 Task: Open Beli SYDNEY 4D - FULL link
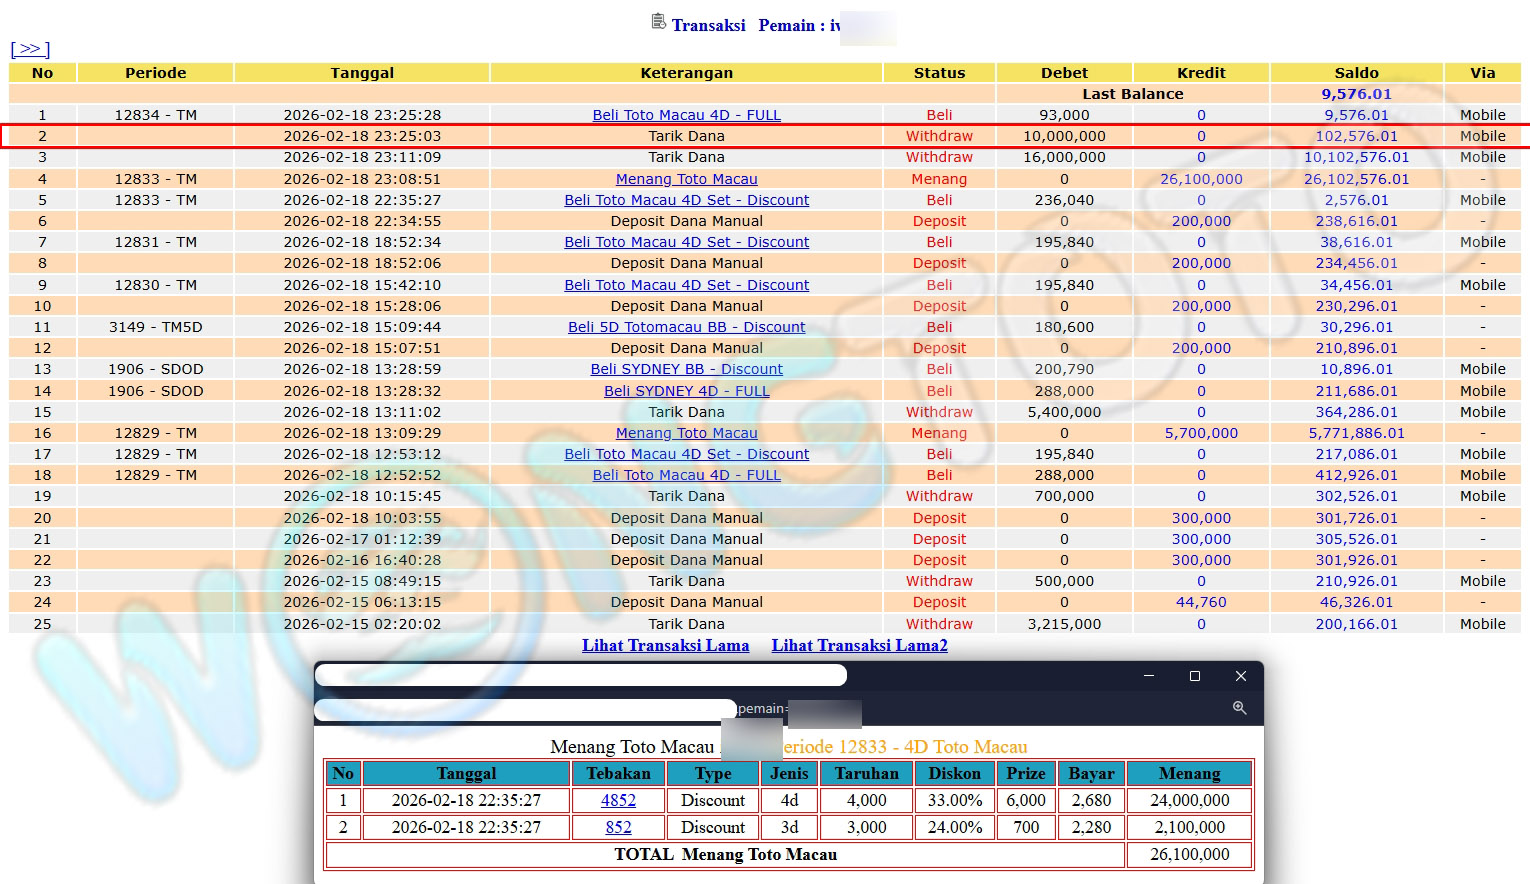(686, 391)
